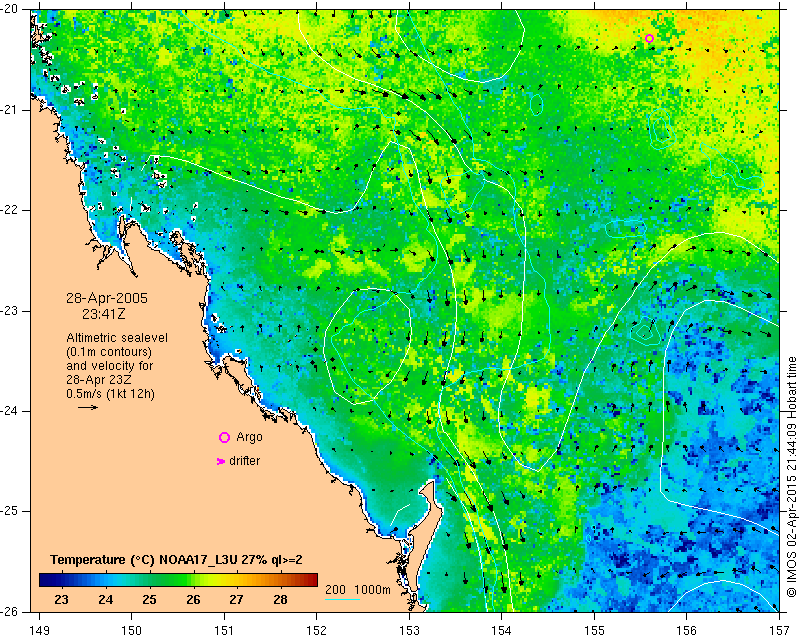Click the longitude axis label 156
The height and width of the screenshot is (640, 800).
click(687, 631)
